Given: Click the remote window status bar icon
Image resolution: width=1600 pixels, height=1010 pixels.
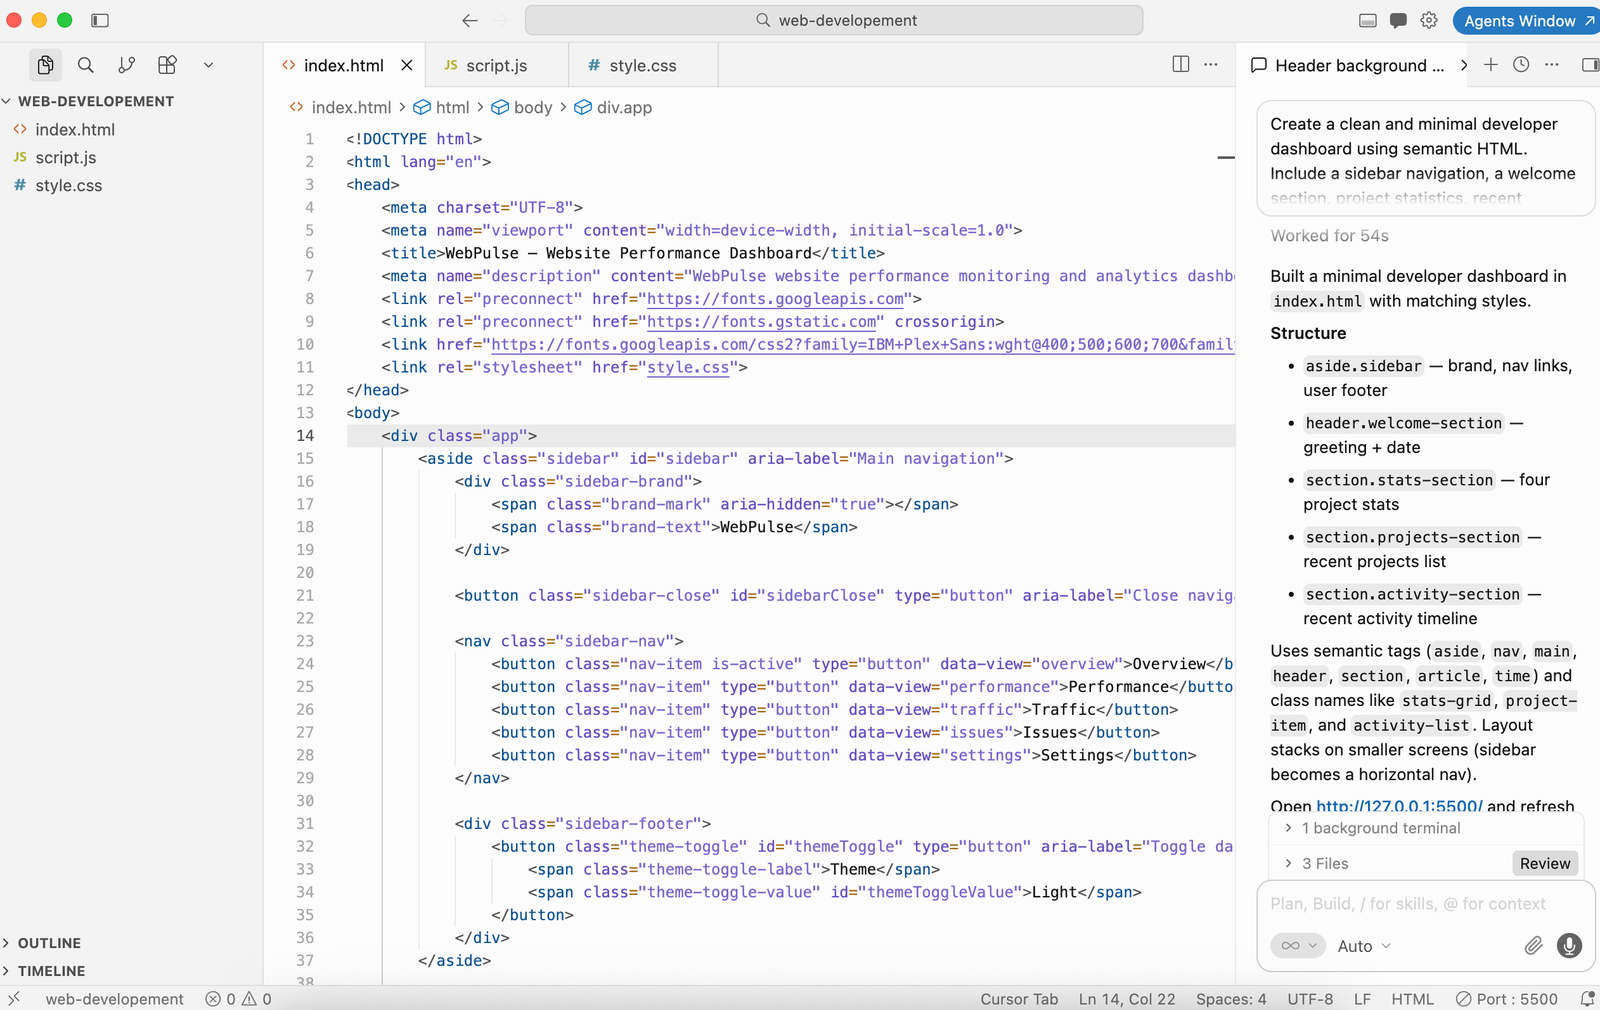Looking at the screenshot, I should tap(14, 998).
